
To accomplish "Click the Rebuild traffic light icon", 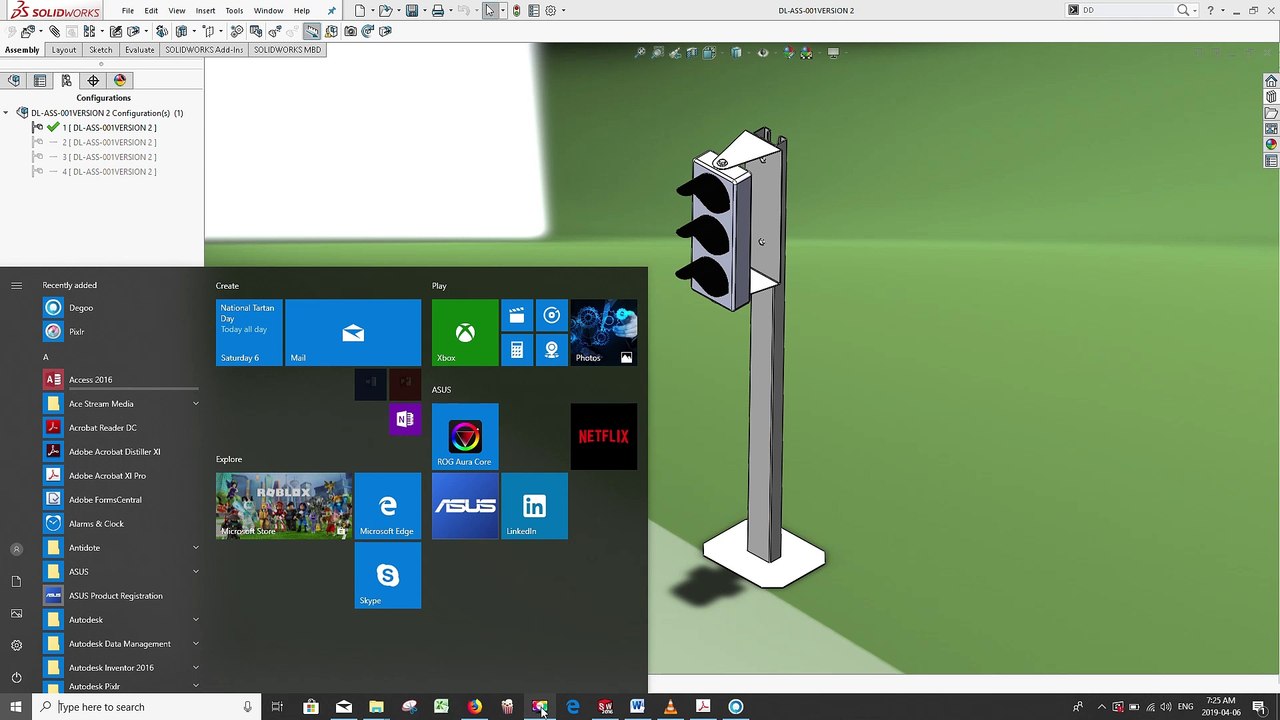I will (x=516, y=10).
